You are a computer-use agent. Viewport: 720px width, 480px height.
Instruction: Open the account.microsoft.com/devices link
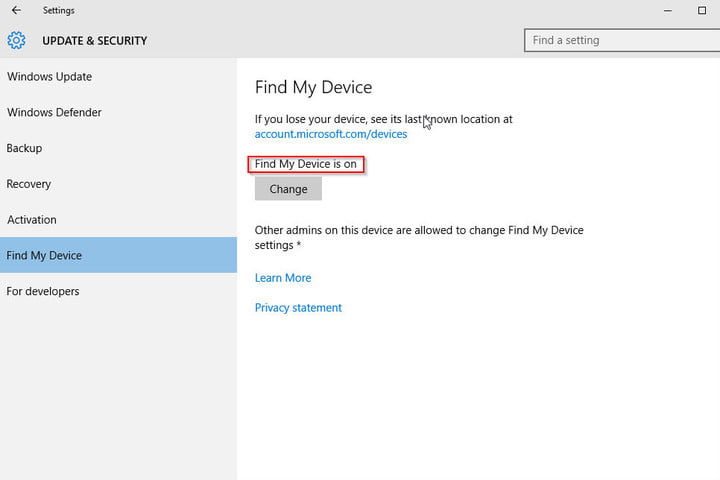[x=331, y=134]
